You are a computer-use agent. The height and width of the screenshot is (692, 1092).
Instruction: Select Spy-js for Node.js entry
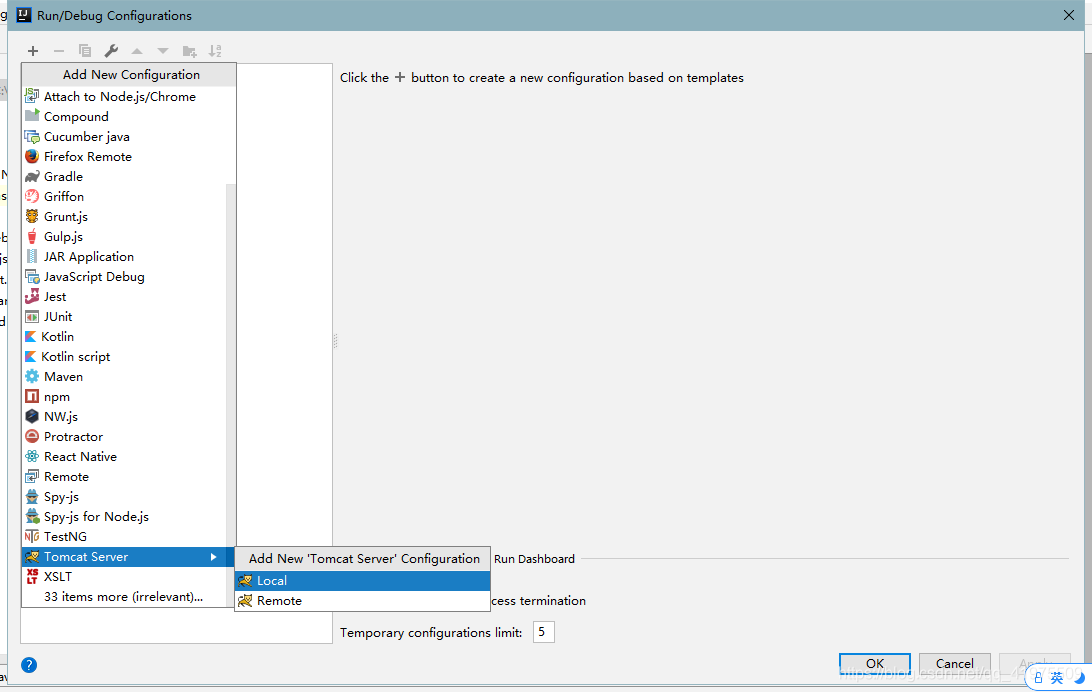pyautogui.click(x=124, y=517)
